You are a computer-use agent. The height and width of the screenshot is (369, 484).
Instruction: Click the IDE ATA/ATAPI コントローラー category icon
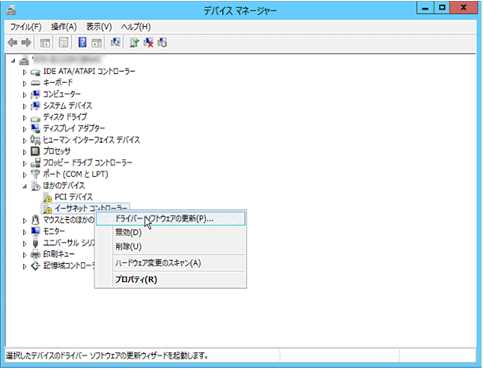(x=36, y=72)
